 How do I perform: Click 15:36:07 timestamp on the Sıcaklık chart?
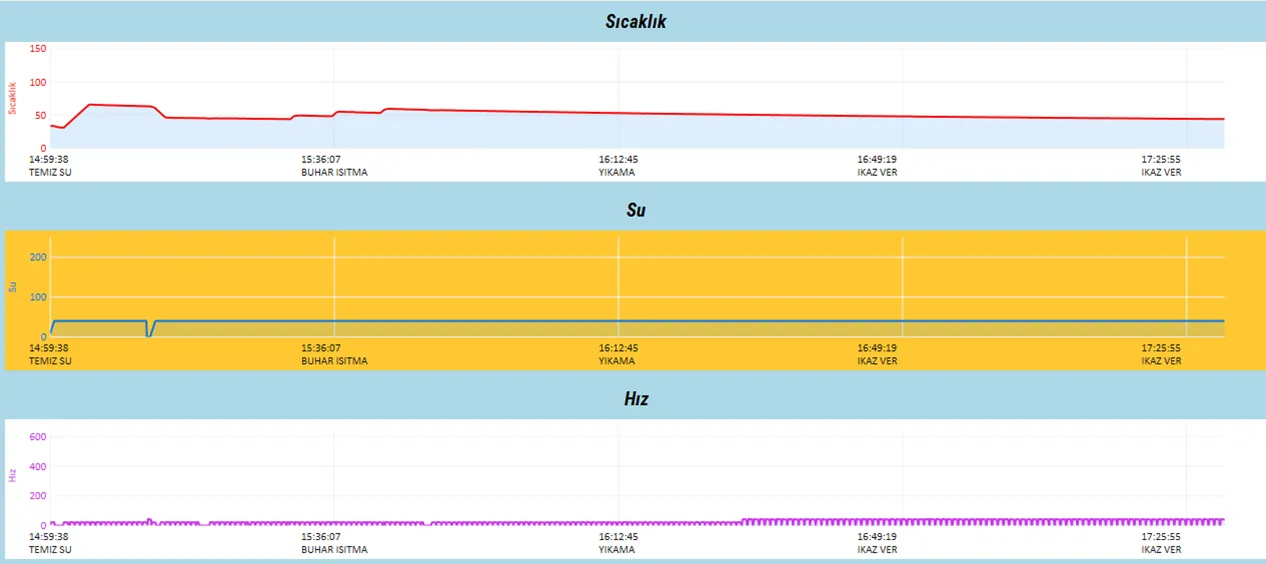(327, 159)
